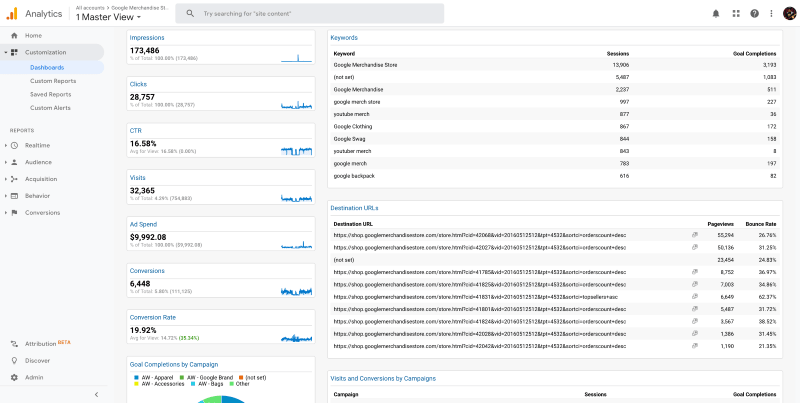The image size is (800, 403).
Task: Click the Attribution path icon
Action: pyautogui.click(x=14, y=344)
